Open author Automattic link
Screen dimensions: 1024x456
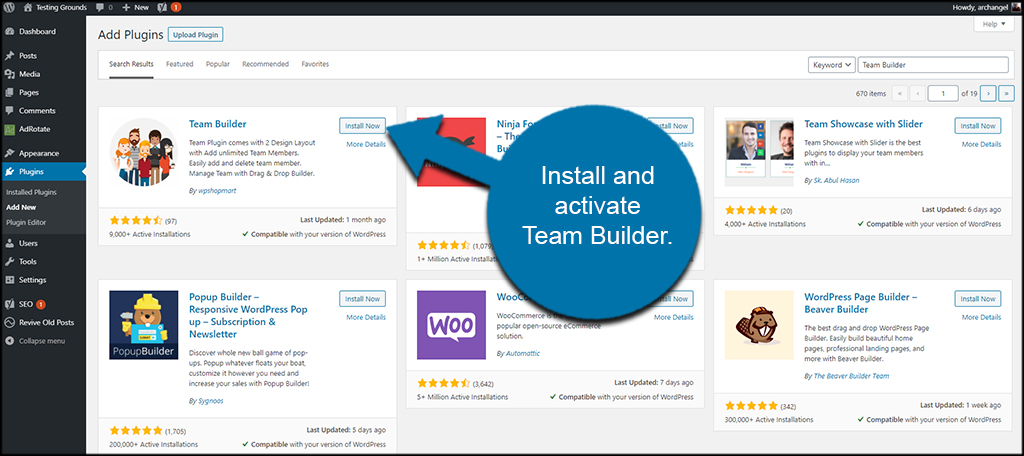click(x=522, y=353)
